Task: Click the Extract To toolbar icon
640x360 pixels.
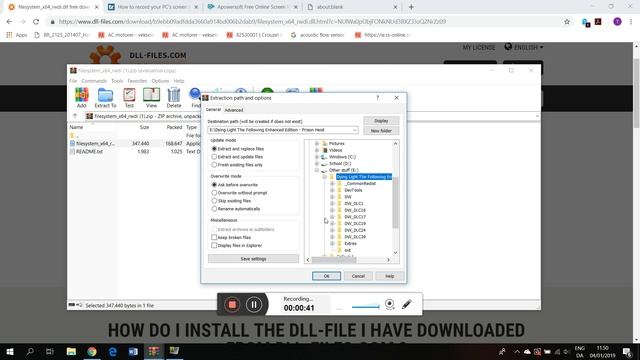Action: tap(105, 97)
